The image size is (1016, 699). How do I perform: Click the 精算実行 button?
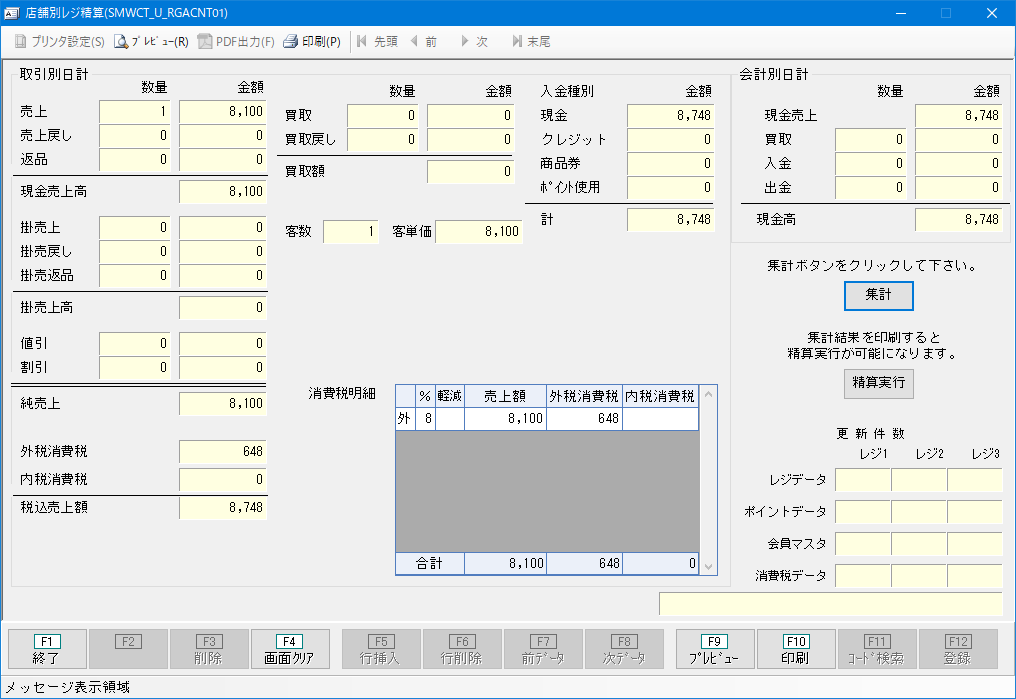click(878, 383)
